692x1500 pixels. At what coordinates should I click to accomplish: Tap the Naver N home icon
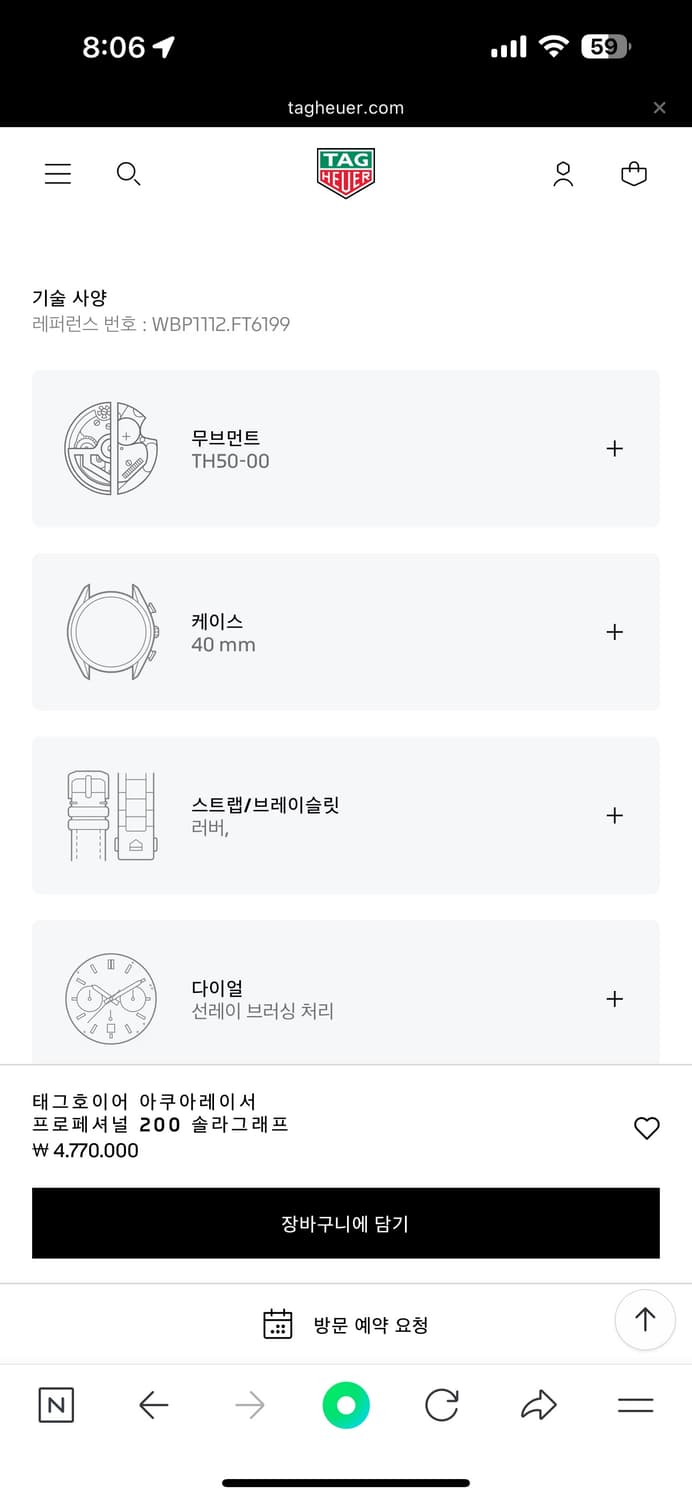(56, 1405)
